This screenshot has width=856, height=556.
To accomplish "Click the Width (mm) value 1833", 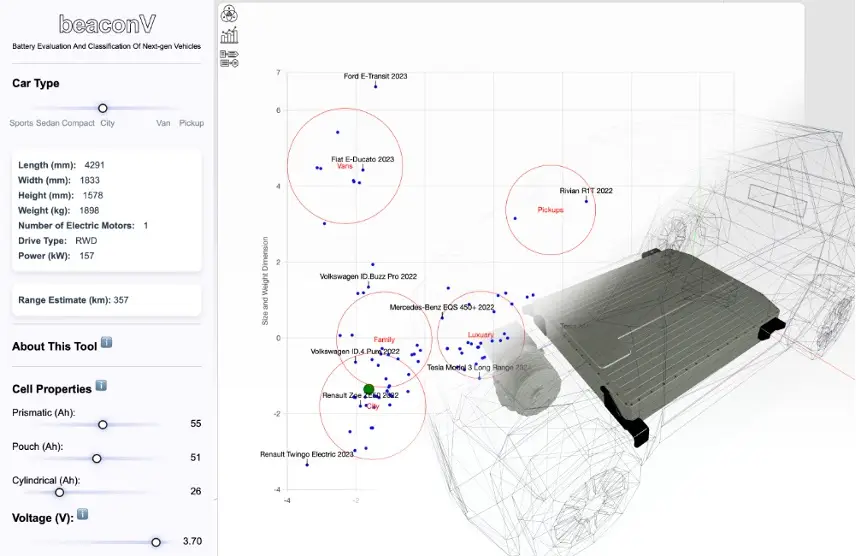I will (x=90, y=180).
